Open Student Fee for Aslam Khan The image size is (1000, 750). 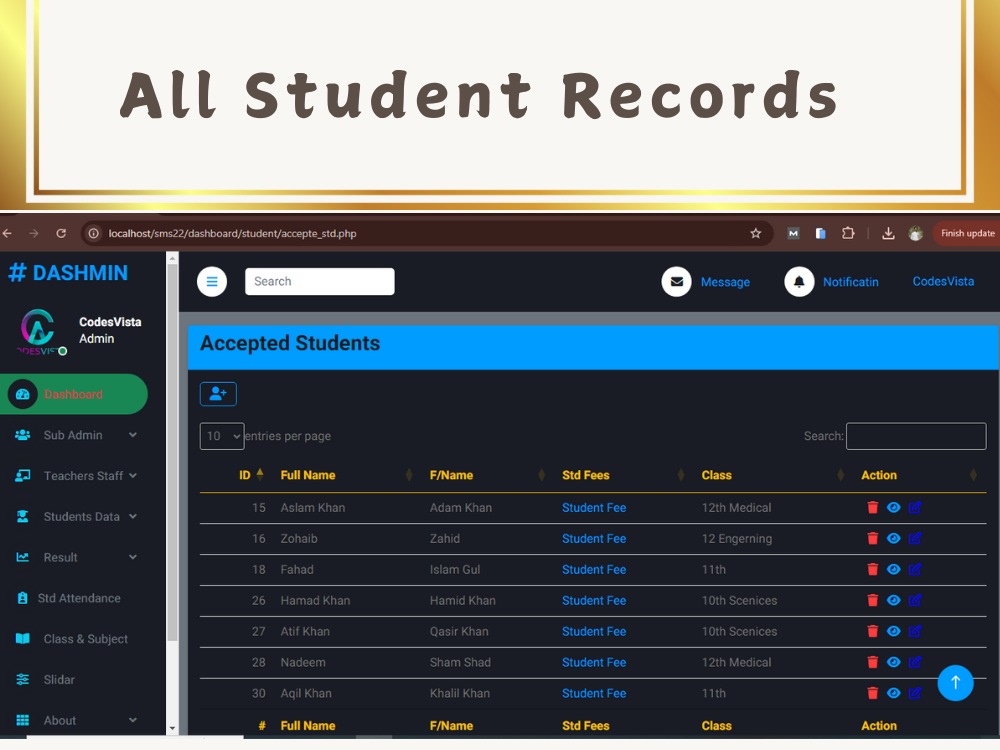(x=594, y=508)
